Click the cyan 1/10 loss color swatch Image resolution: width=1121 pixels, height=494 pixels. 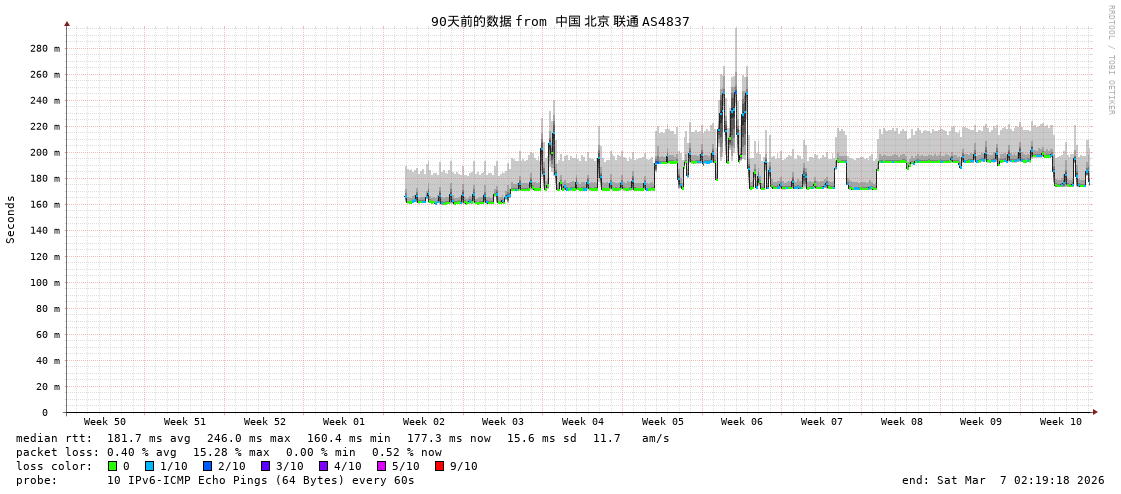[150, 466]
